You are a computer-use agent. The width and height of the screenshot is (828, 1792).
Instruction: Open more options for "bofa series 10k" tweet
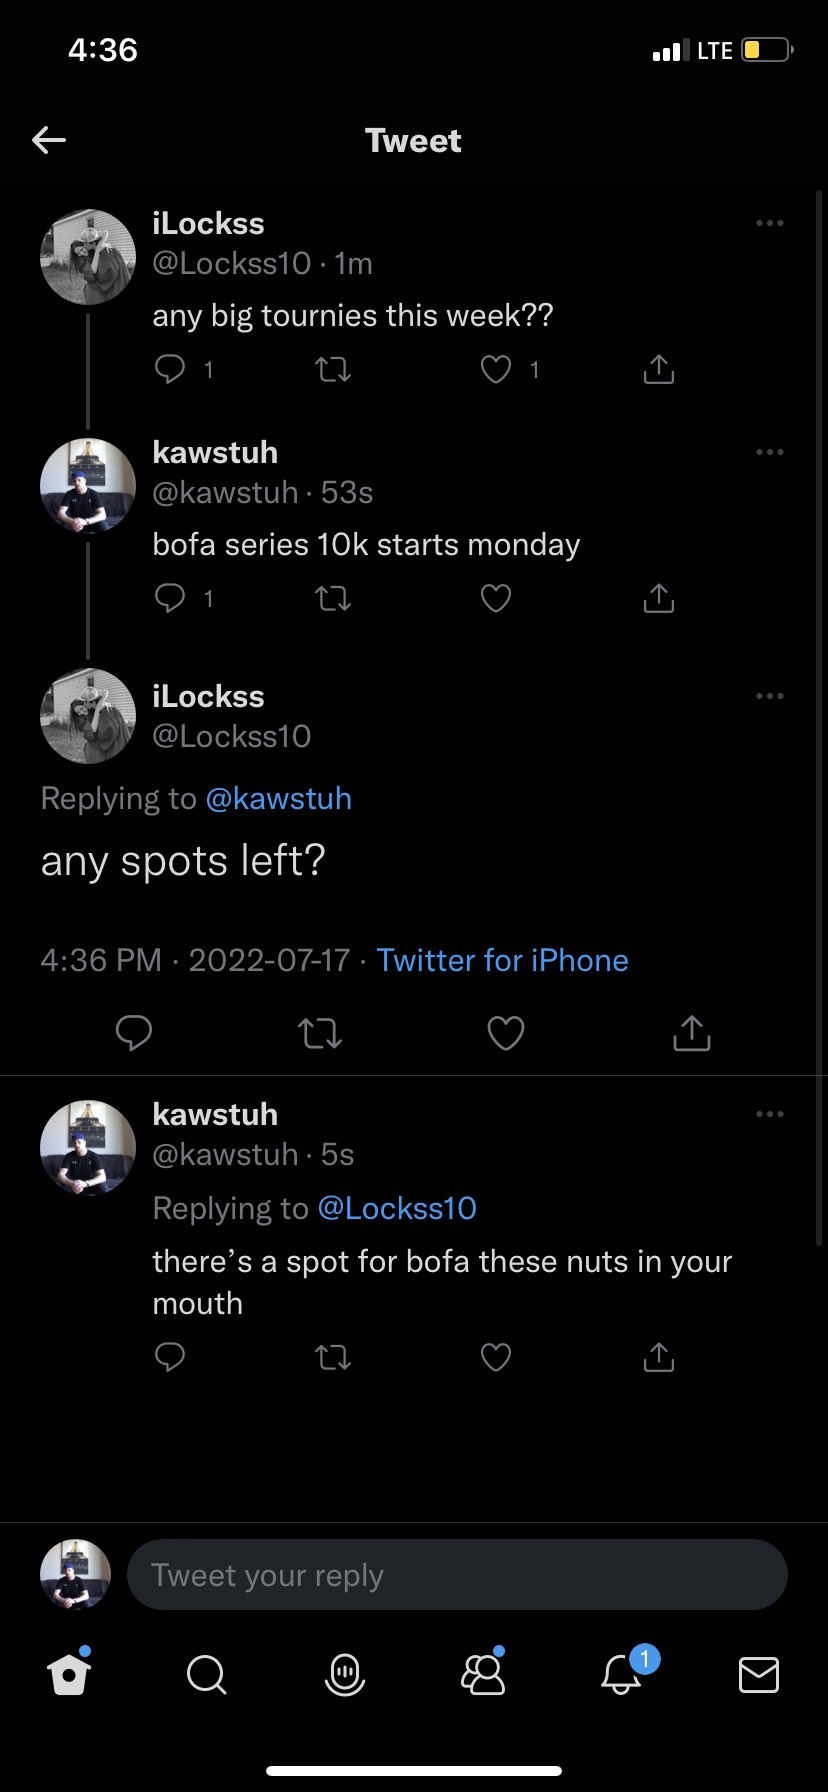[770, 452]
